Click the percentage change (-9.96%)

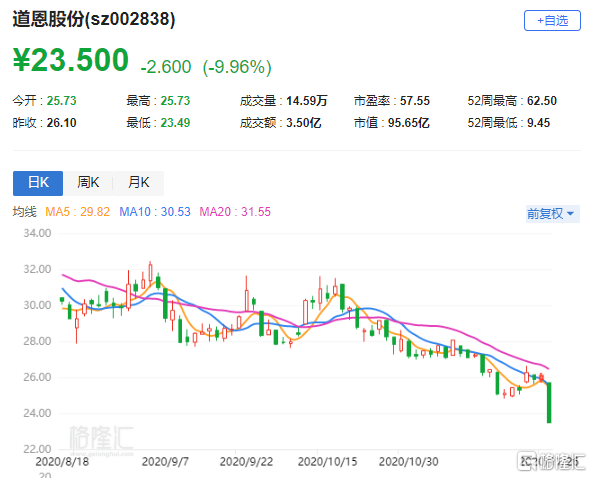coord(237,68)
